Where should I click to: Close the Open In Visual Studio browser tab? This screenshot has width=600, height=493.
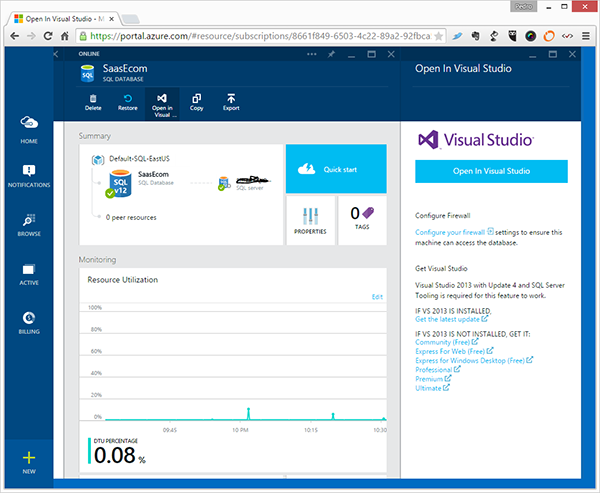tap(111, 19)
